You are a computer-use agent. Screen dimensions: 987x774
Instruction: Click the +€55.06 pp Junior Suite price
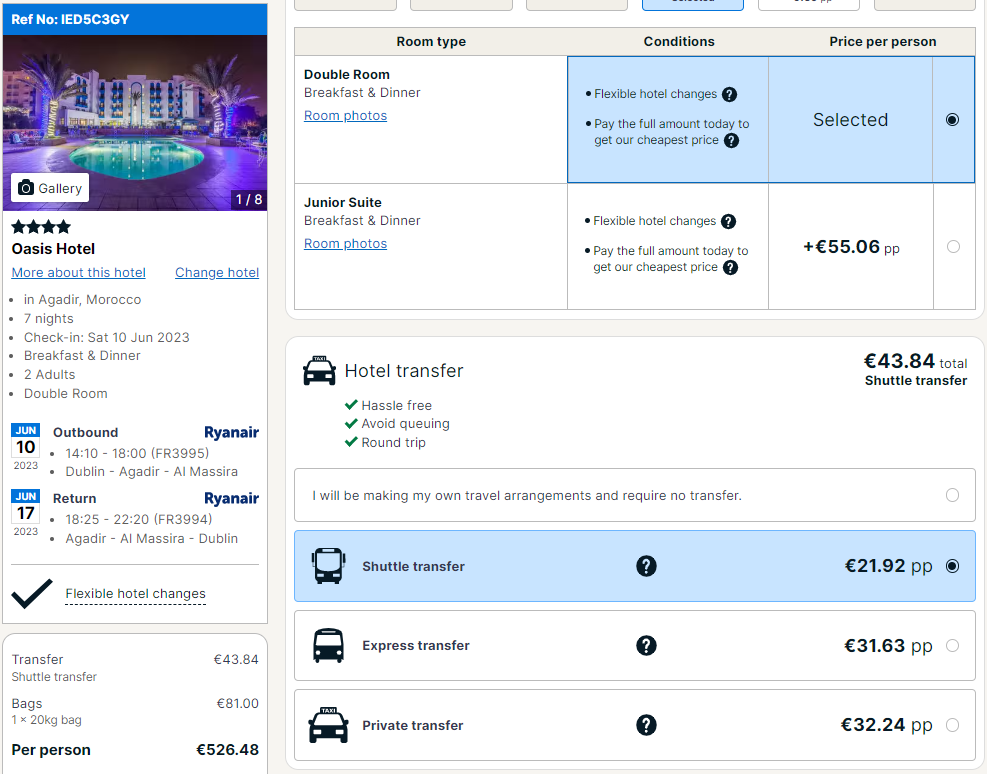(851, 247)
